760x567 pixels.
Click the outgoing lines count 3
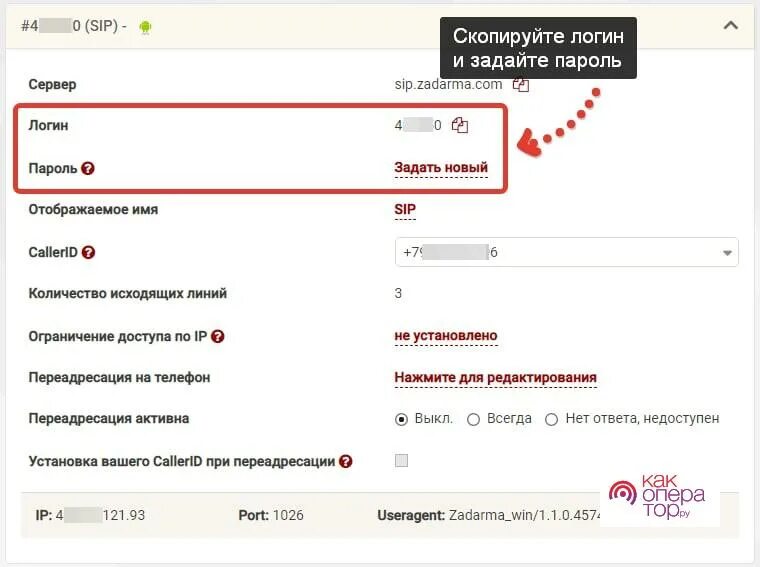398,294
